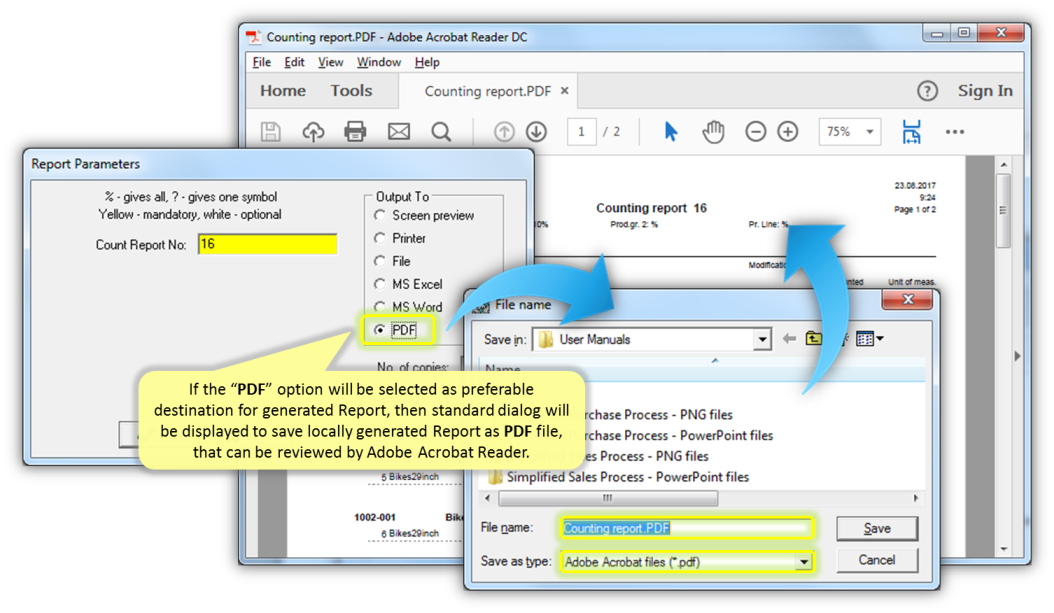Go to previous page with up arrow icon
Viewport: 1054px width, 613px height.
click(504, 131)
